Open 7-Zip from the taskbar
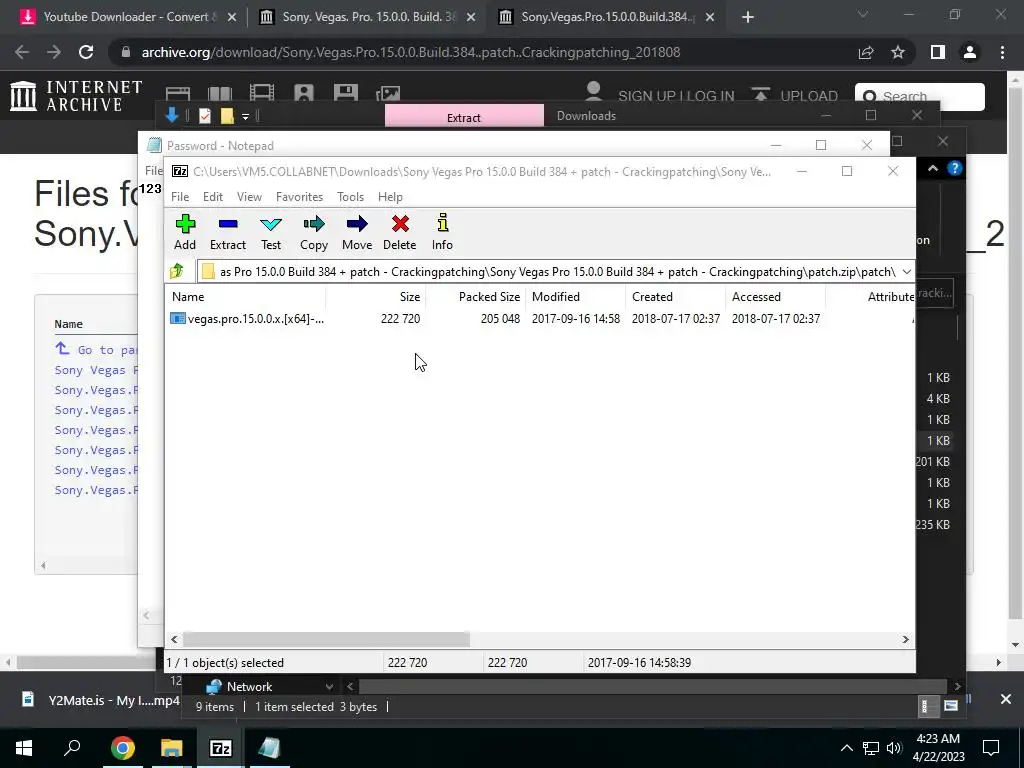Image resolution: width=1024 pixels, height=768 pixels. pyautogui.click(x=220, y=748)
